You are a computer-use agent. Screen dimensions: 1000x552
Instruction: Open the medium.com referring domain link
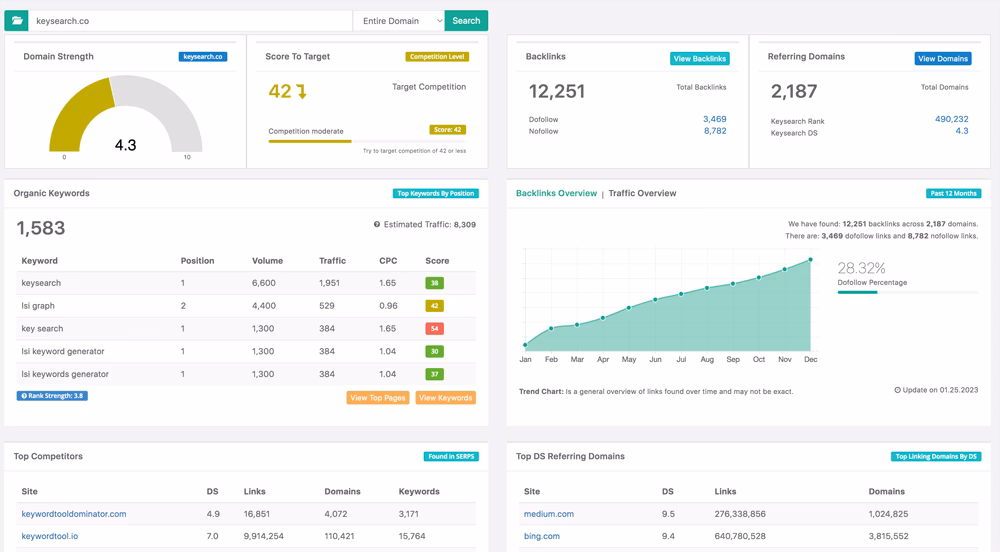(548, 514)
